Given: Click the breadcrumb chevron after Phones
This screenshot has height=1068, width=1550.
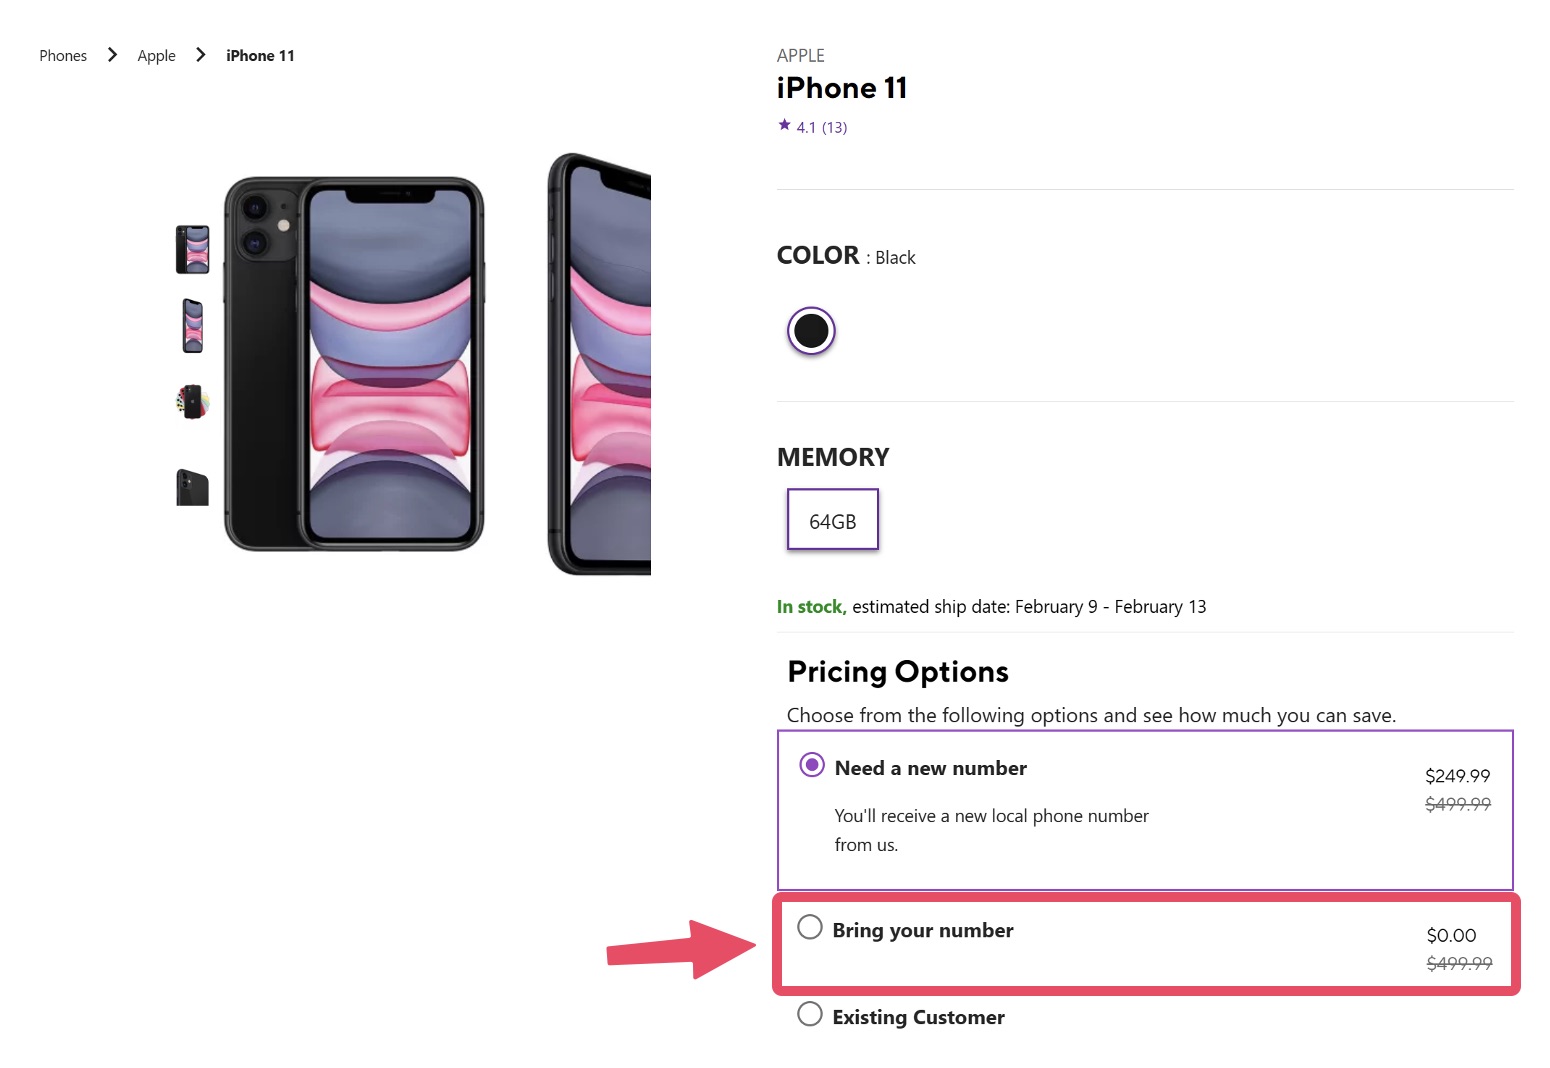Looking at the screenshot, I should pyautogui.click(x=112, y=55).
